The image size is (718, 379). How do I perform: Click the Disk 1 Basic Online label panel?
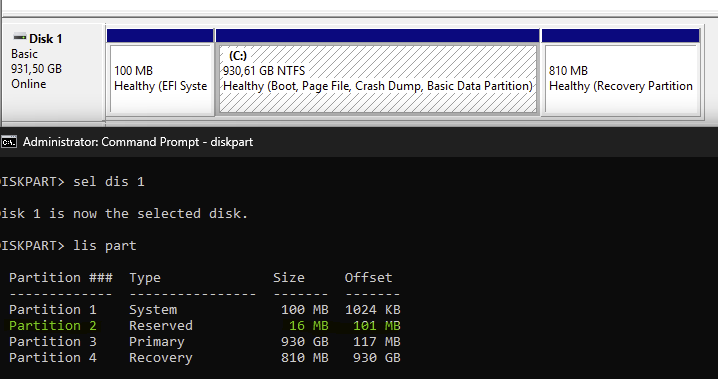pyautogui.click(x=54, y=72)
